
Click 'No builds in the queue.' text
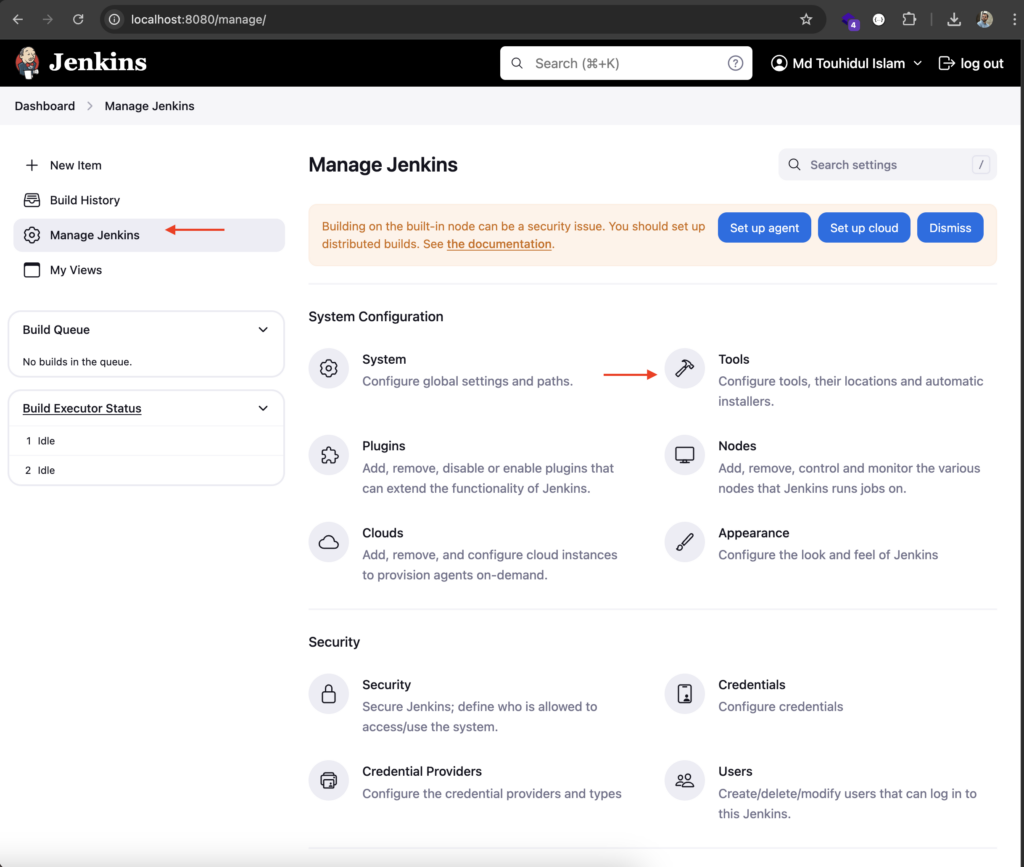coord(77,362)
